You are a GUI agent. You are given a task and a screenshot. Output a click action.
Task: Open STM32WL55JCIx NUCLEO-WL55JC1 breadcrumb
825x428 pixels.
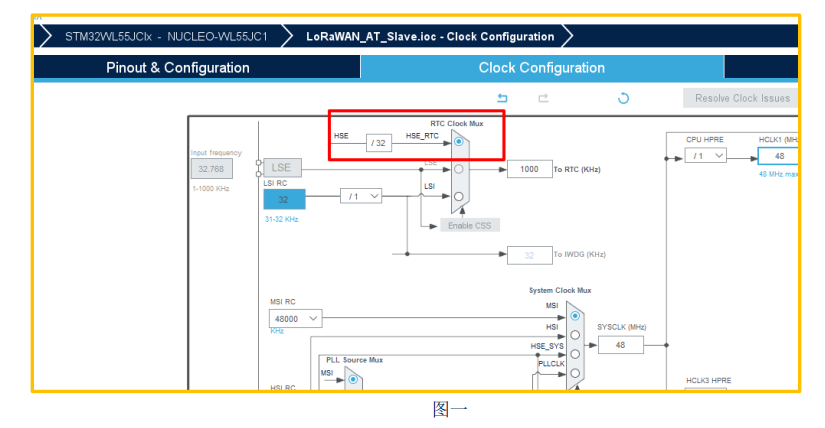point(166,37)
